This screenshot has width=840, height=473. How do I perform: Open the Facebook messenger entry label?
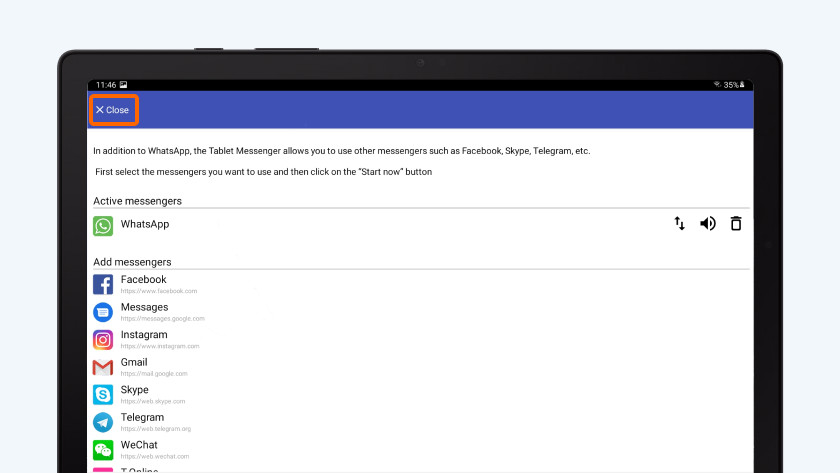[x=144, y=280]
